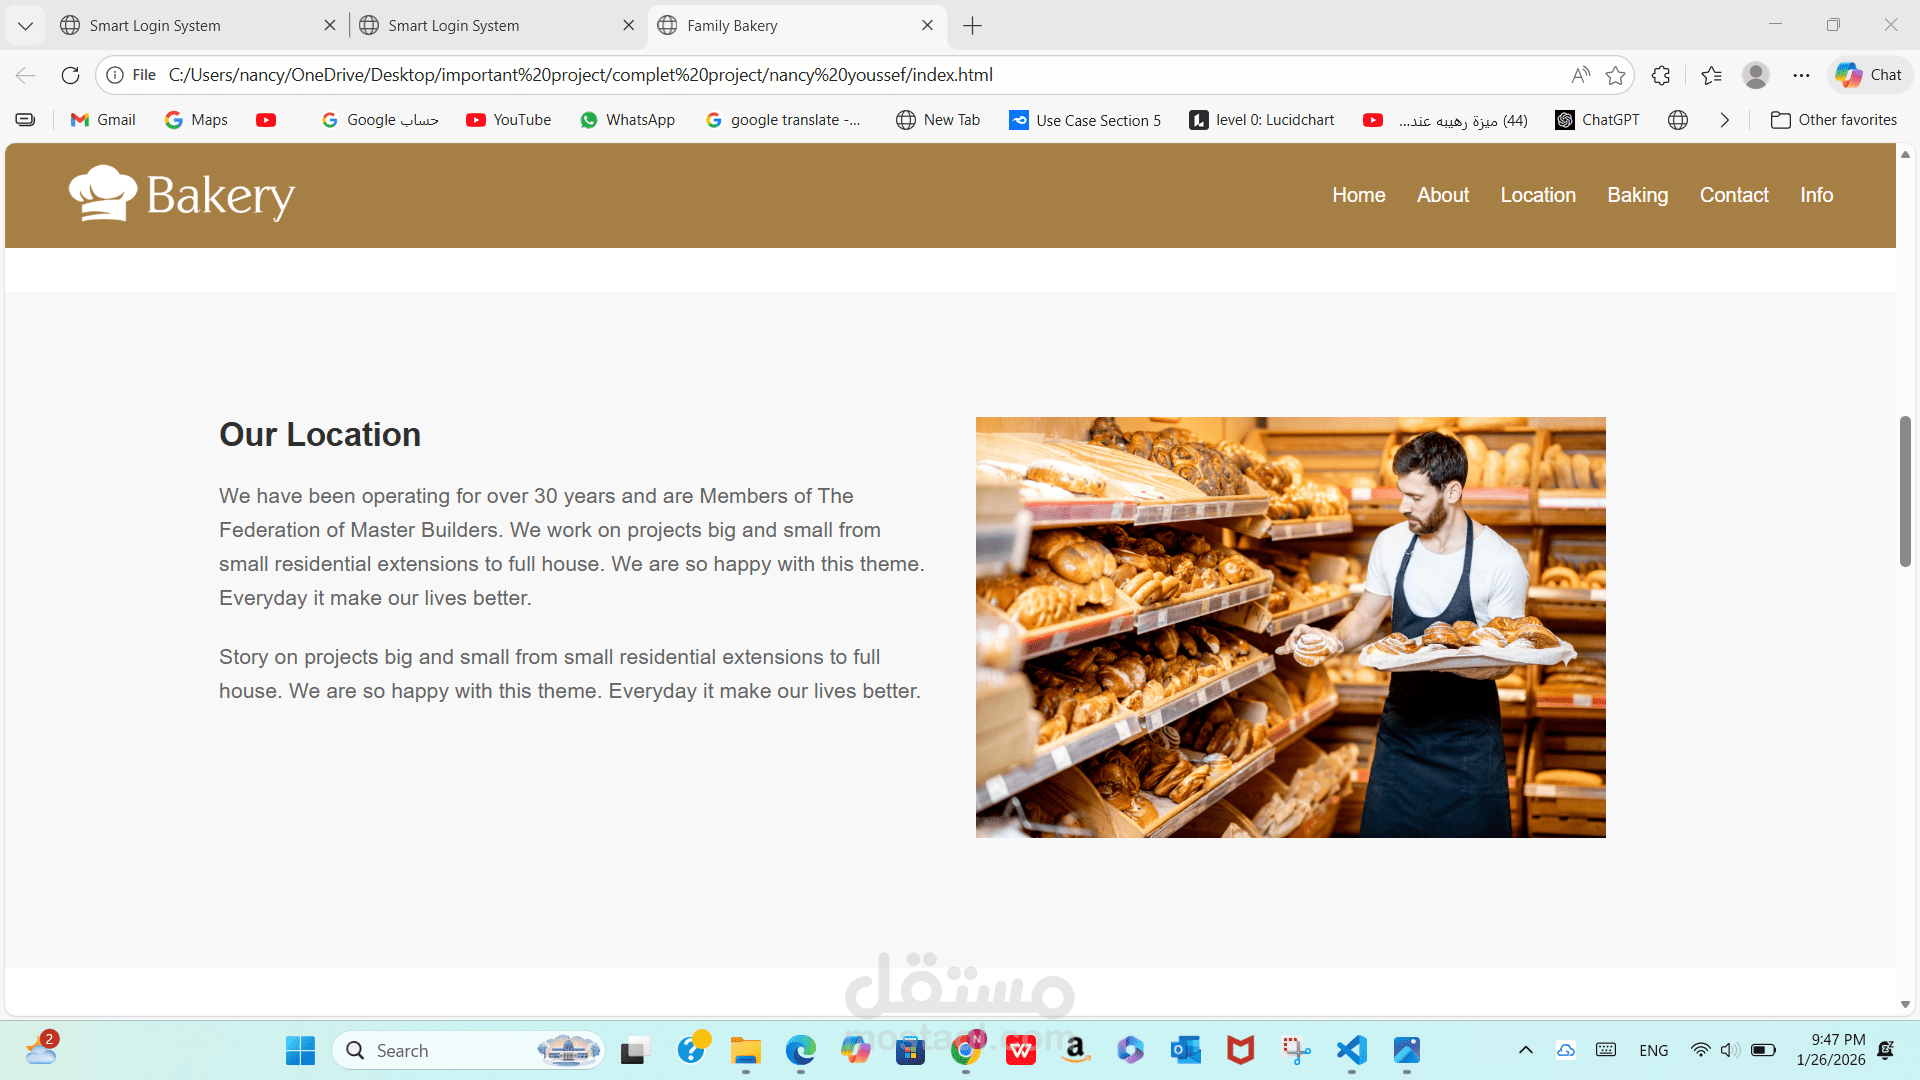Click the baker photo in Our Location
Image resolution: width=1920 pixels, height=1080 pixels.
point(1290,627)
